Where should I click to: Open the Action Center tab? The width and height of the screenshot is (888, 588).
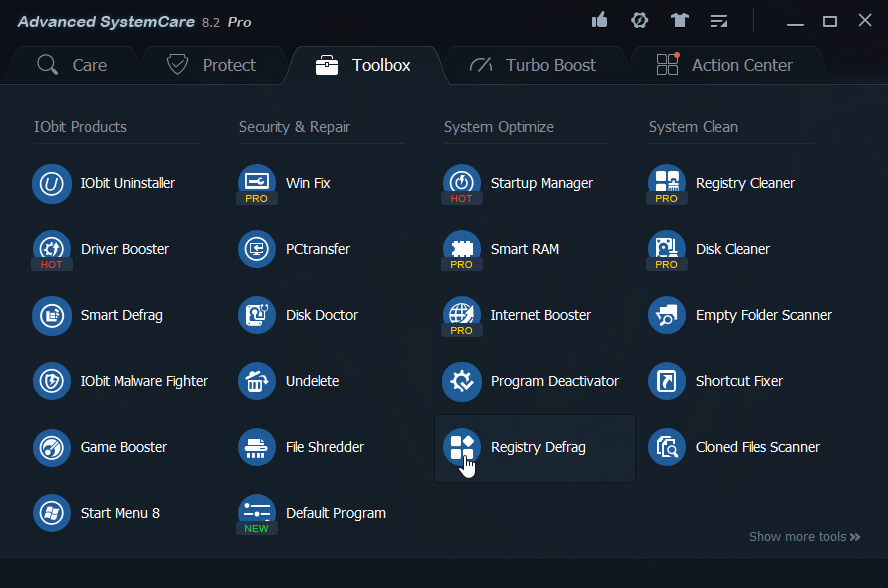pos(728,65)
